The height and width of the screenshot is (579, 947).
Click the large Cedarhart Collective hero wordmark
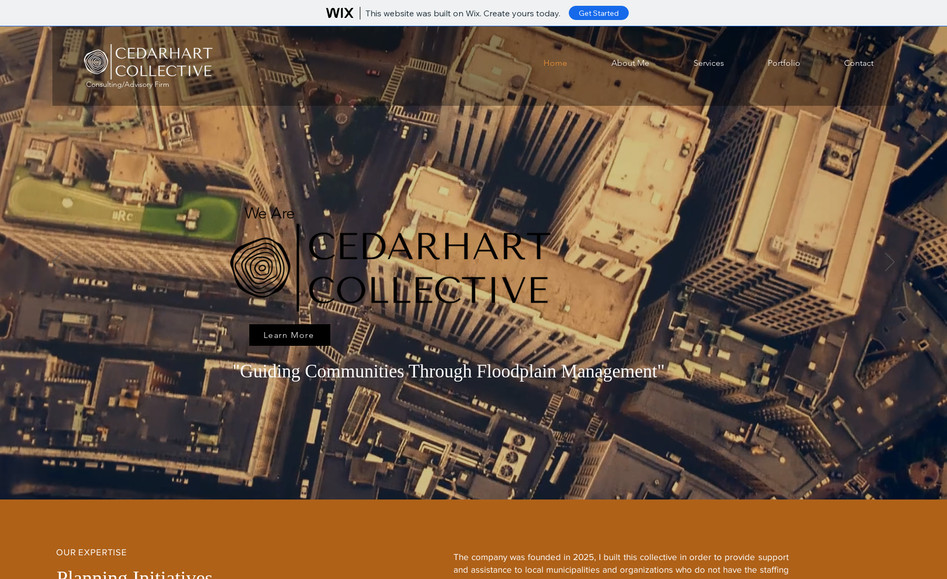coord(429,268)
